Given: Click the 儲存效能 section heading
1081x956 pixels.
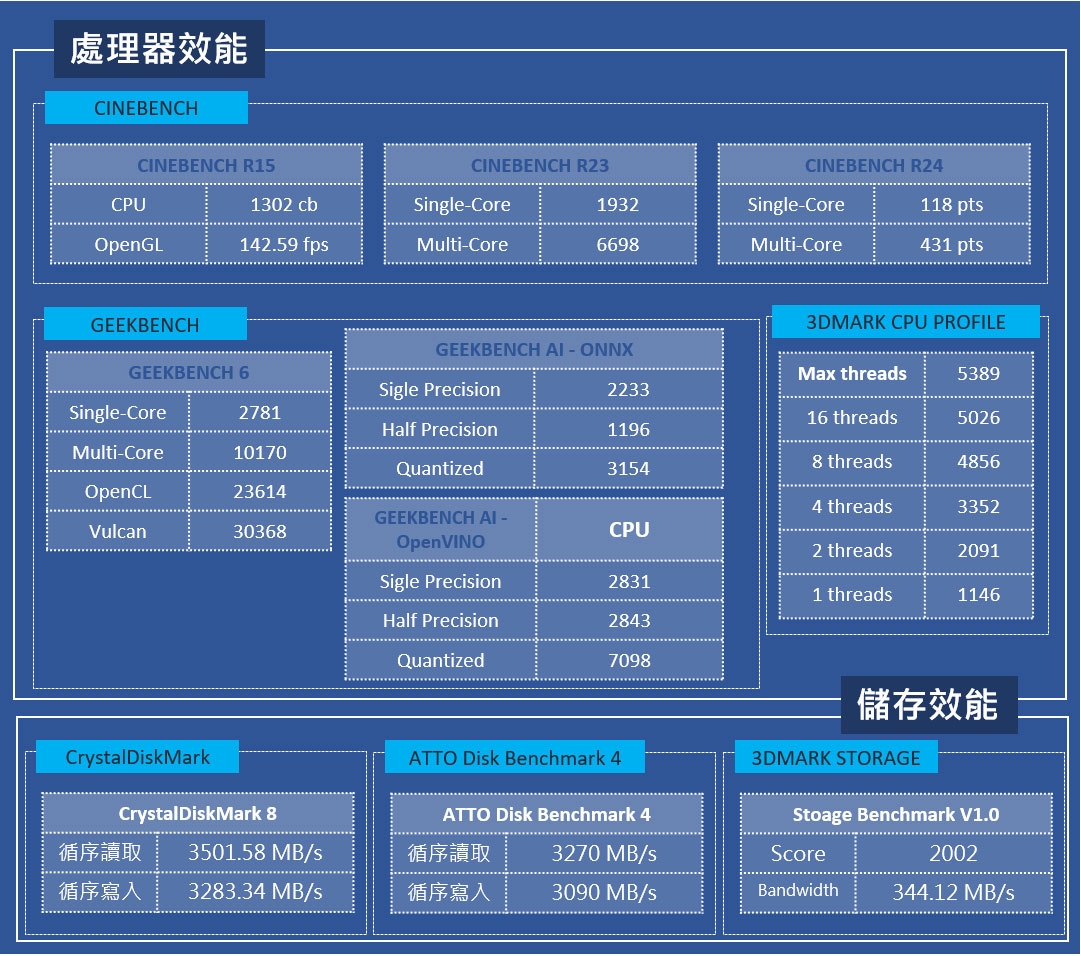Looking at the screenshot, I should pos(927,705).
